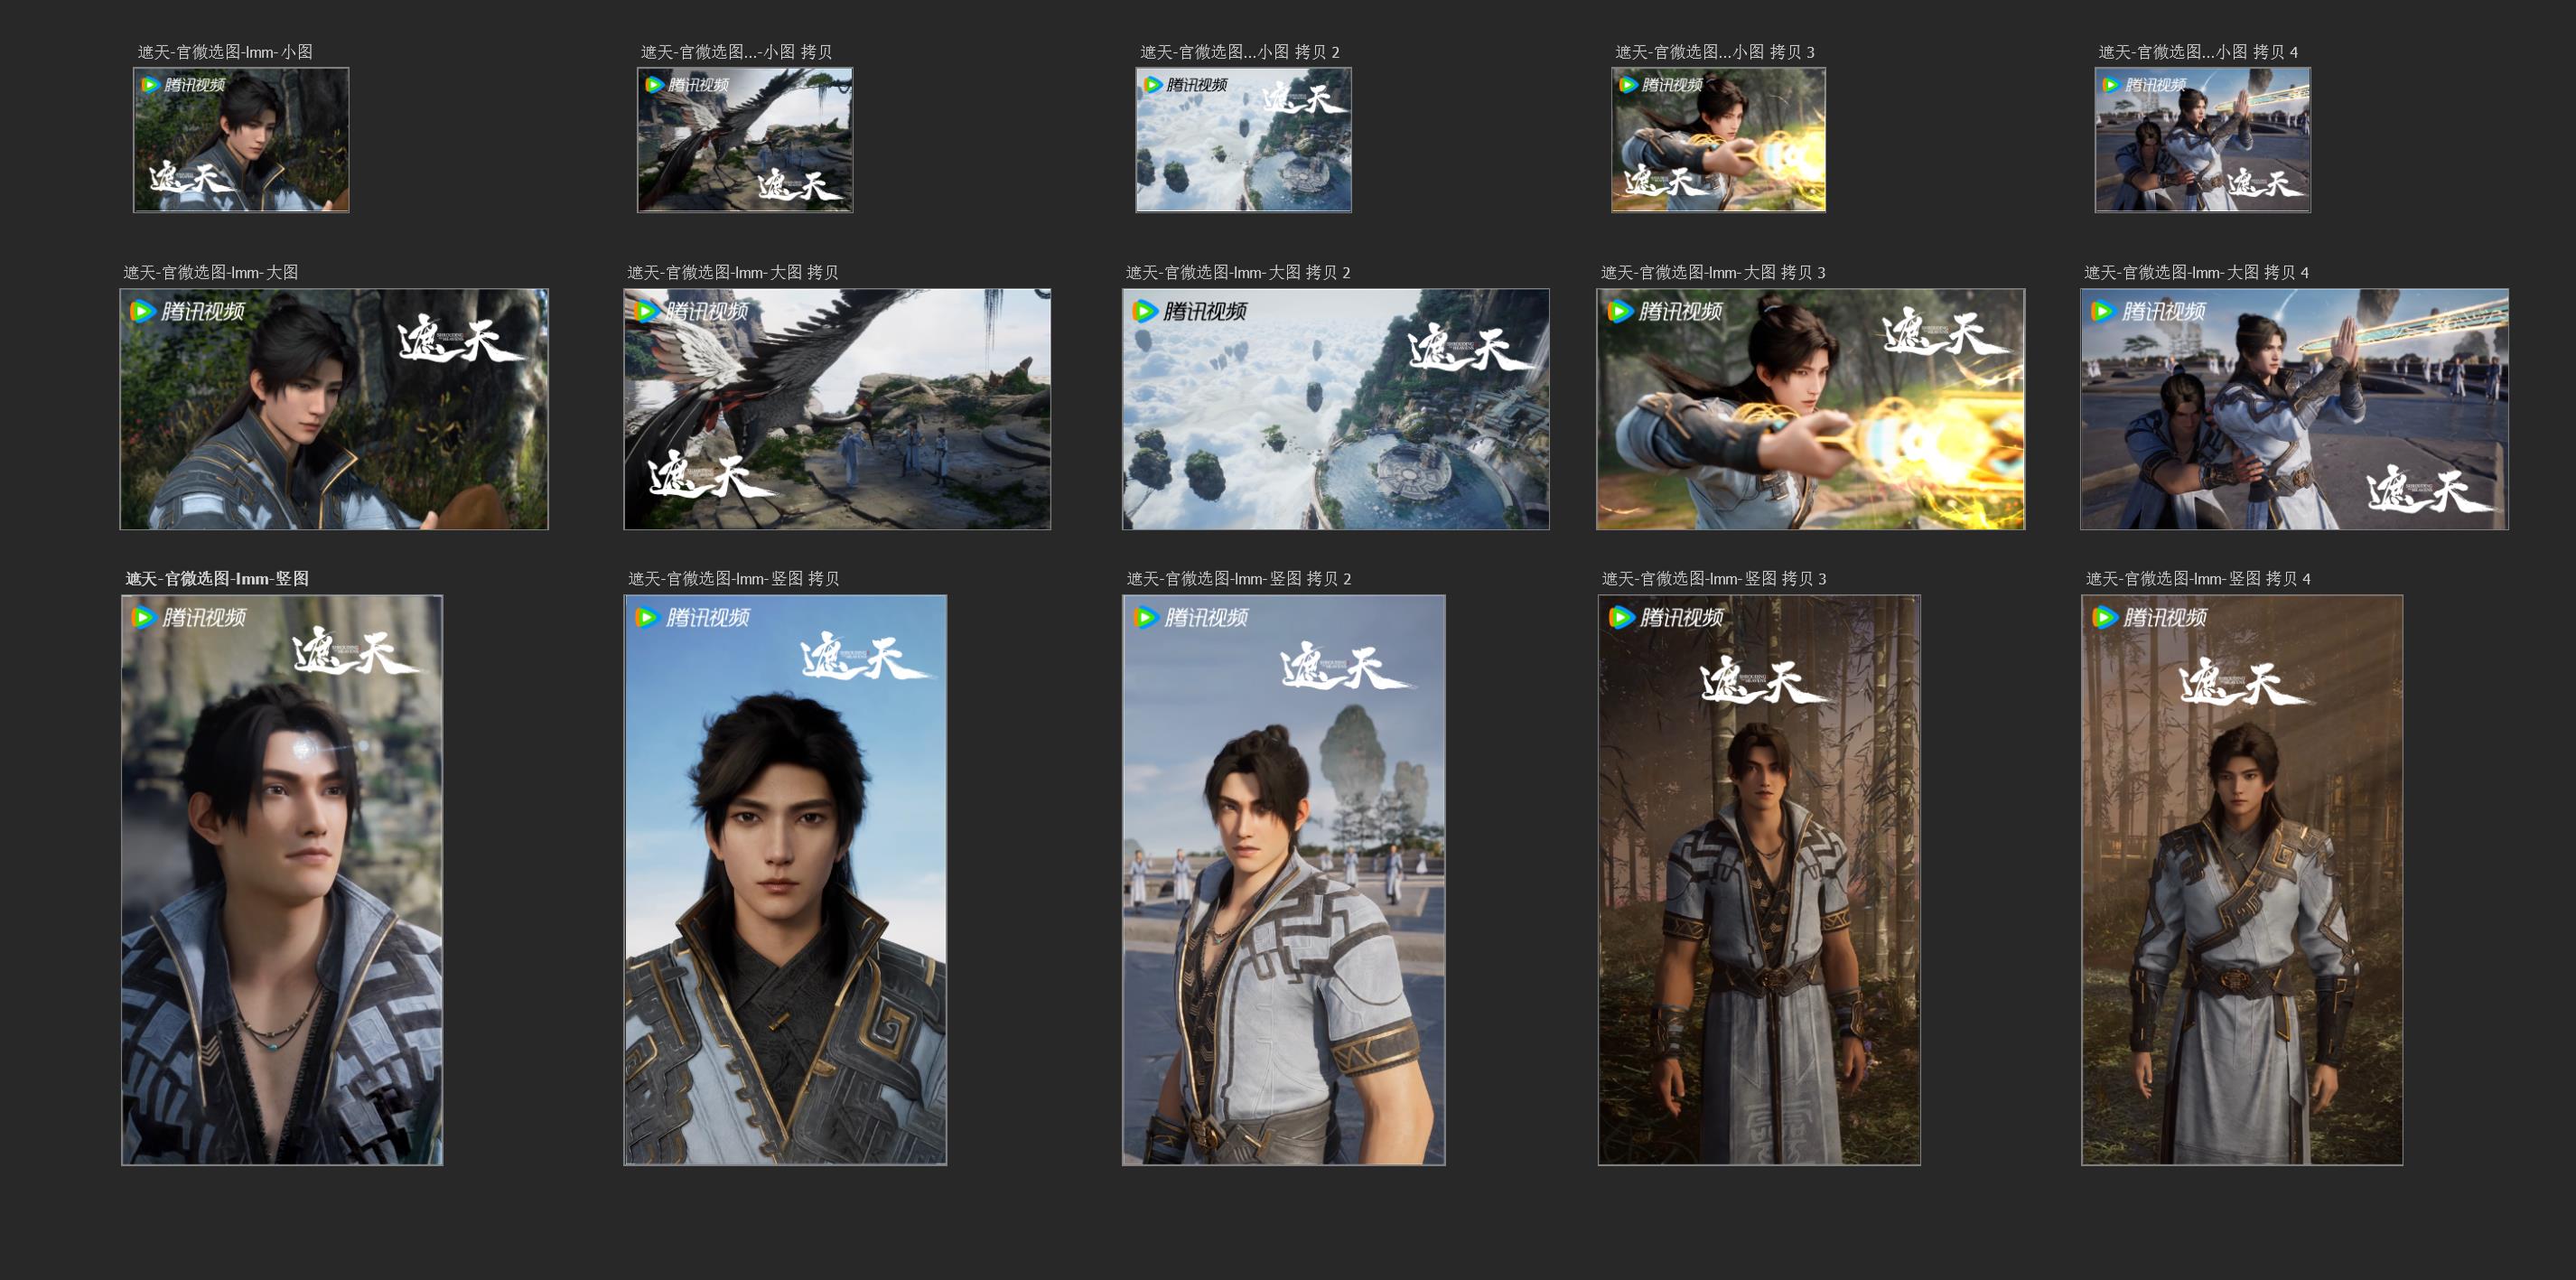Click the label 遮天-官微选图-lmm-竖图 拷贝
Viewport: 2576px width, 1280px height.
[x=733, y=579]
